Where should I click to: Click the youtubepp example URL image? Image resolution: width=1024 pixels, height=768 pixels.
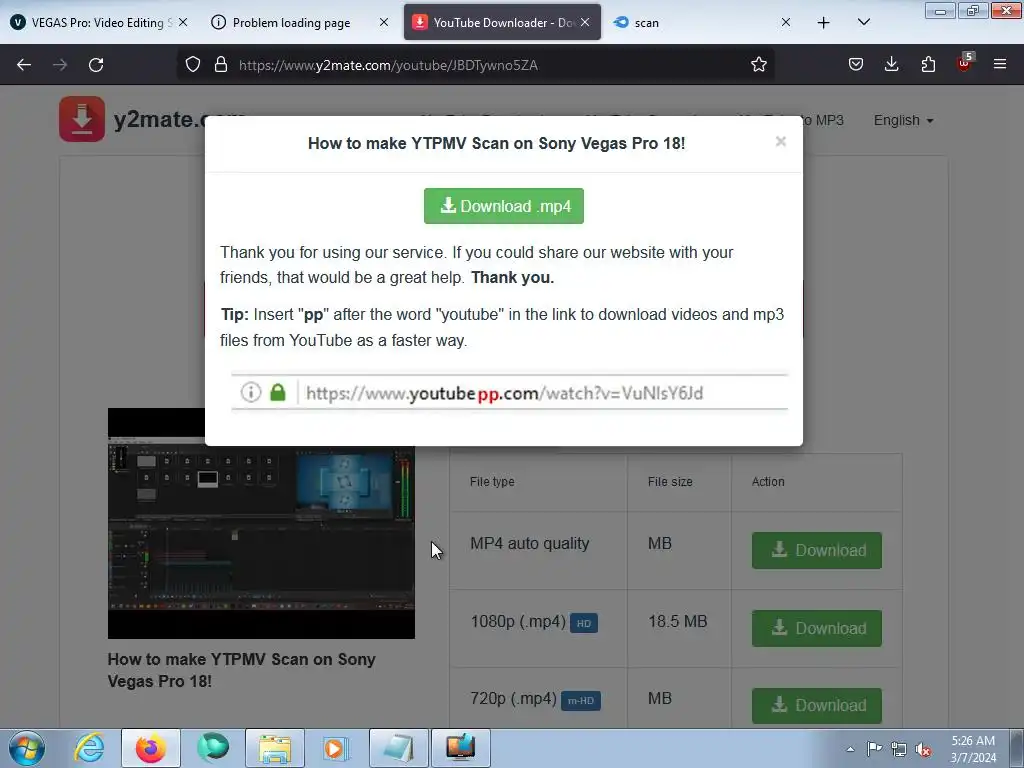point(509,392)
